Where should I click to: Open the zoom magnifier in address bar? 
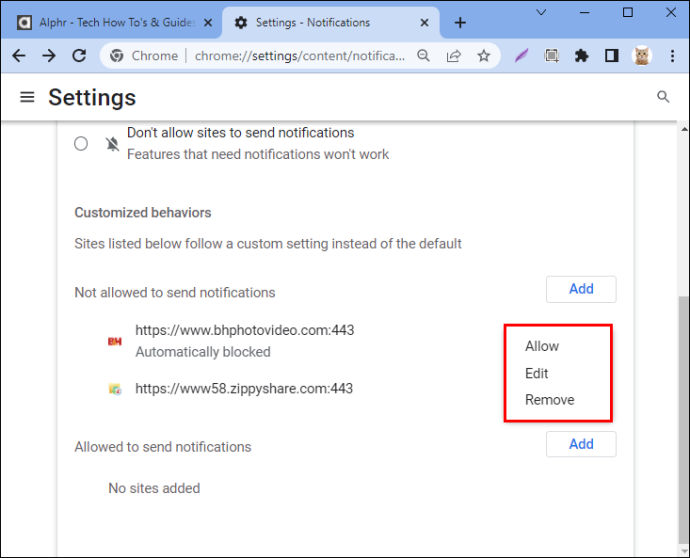423,56
